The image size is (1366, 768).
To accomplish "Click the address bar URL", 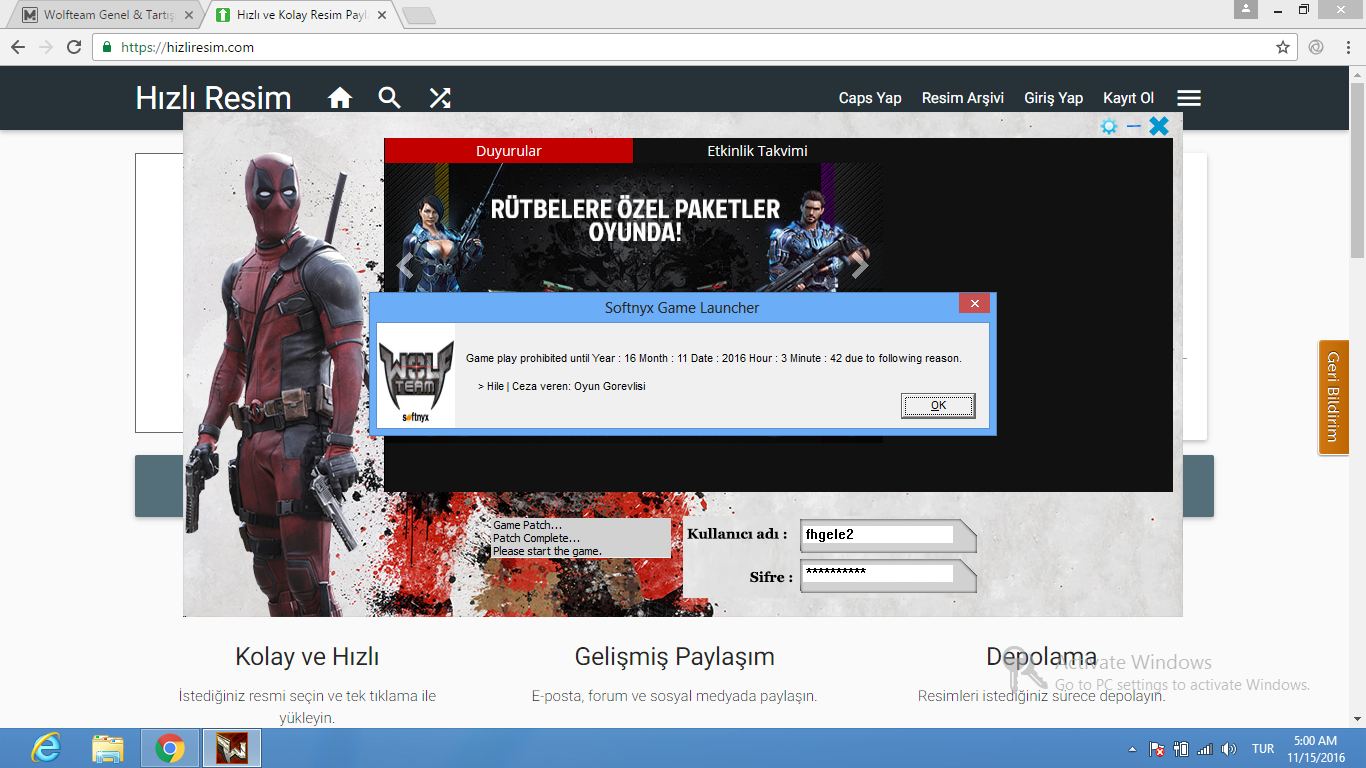I will click(x=187, y=47).
